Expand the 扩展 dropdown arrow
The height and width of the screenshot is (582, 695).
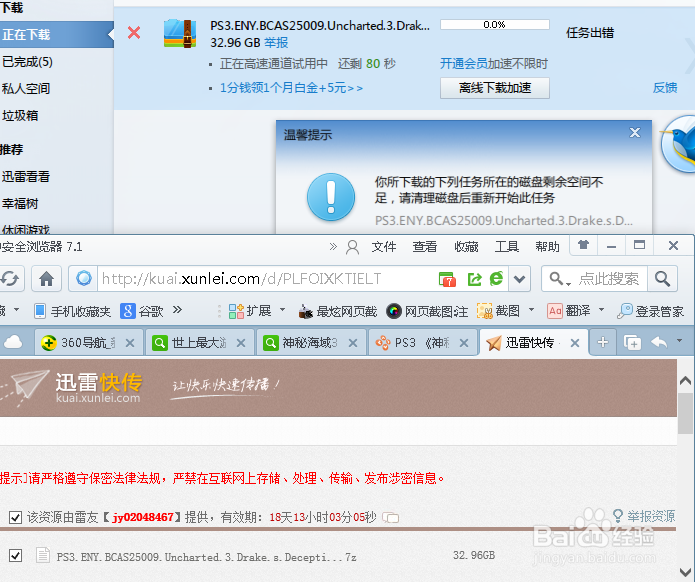tap(282, 310)
